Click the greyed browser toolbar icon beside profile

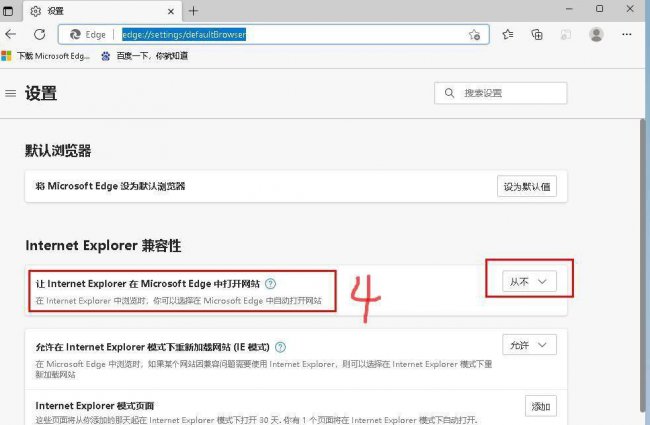coord(566,34)
